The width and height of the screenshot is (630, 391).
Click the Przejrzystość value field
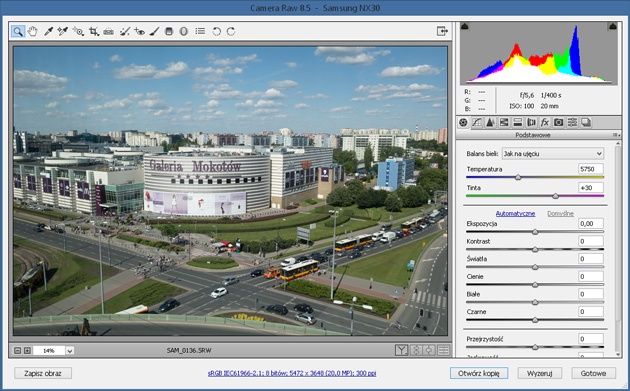[x=591, y=339]
